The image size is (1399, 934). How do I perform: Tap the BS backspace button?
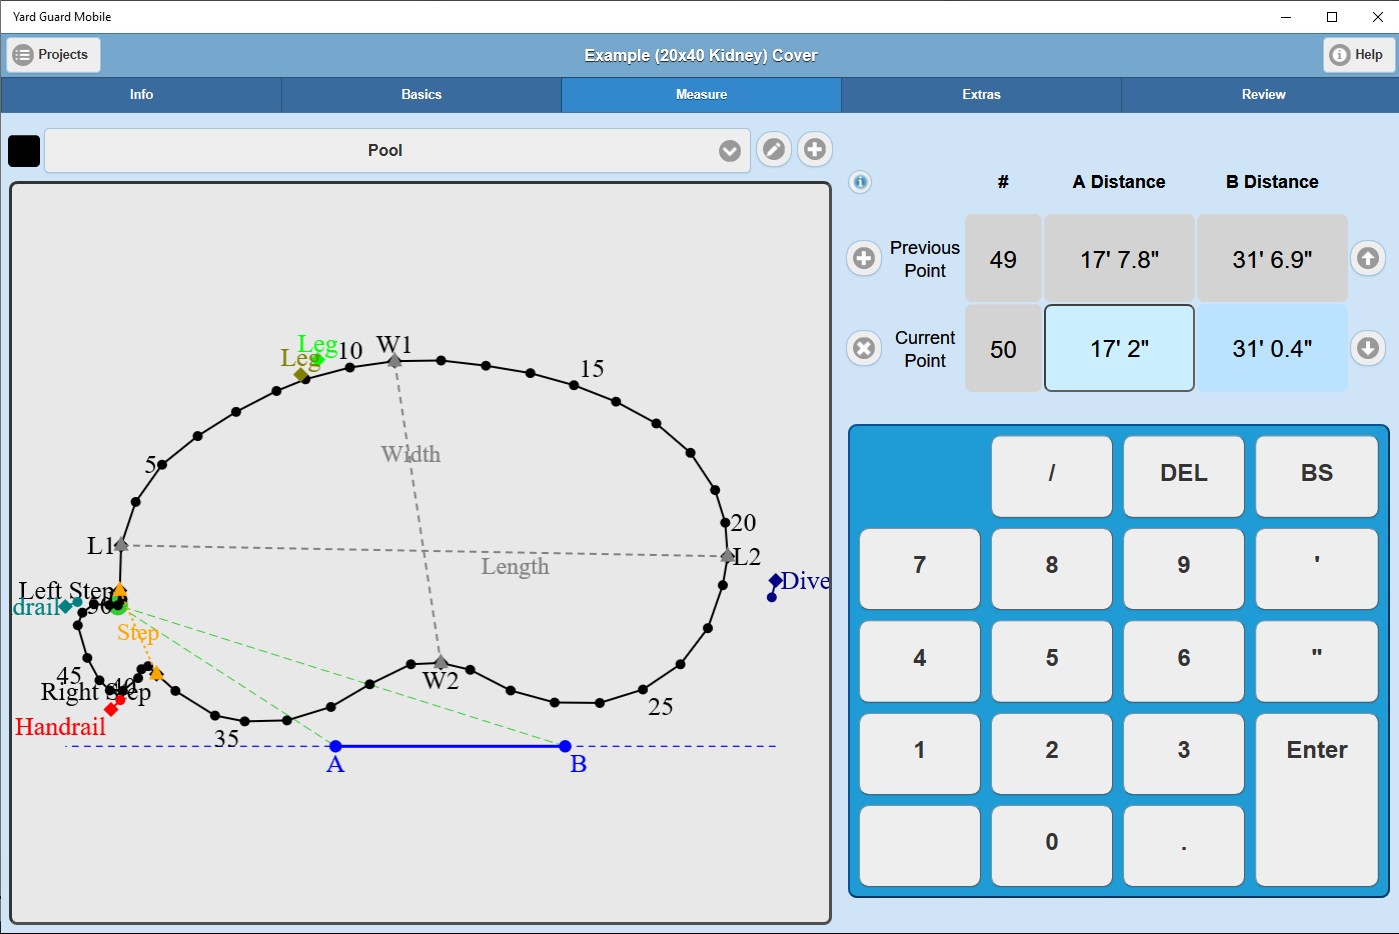[1317, 473]
